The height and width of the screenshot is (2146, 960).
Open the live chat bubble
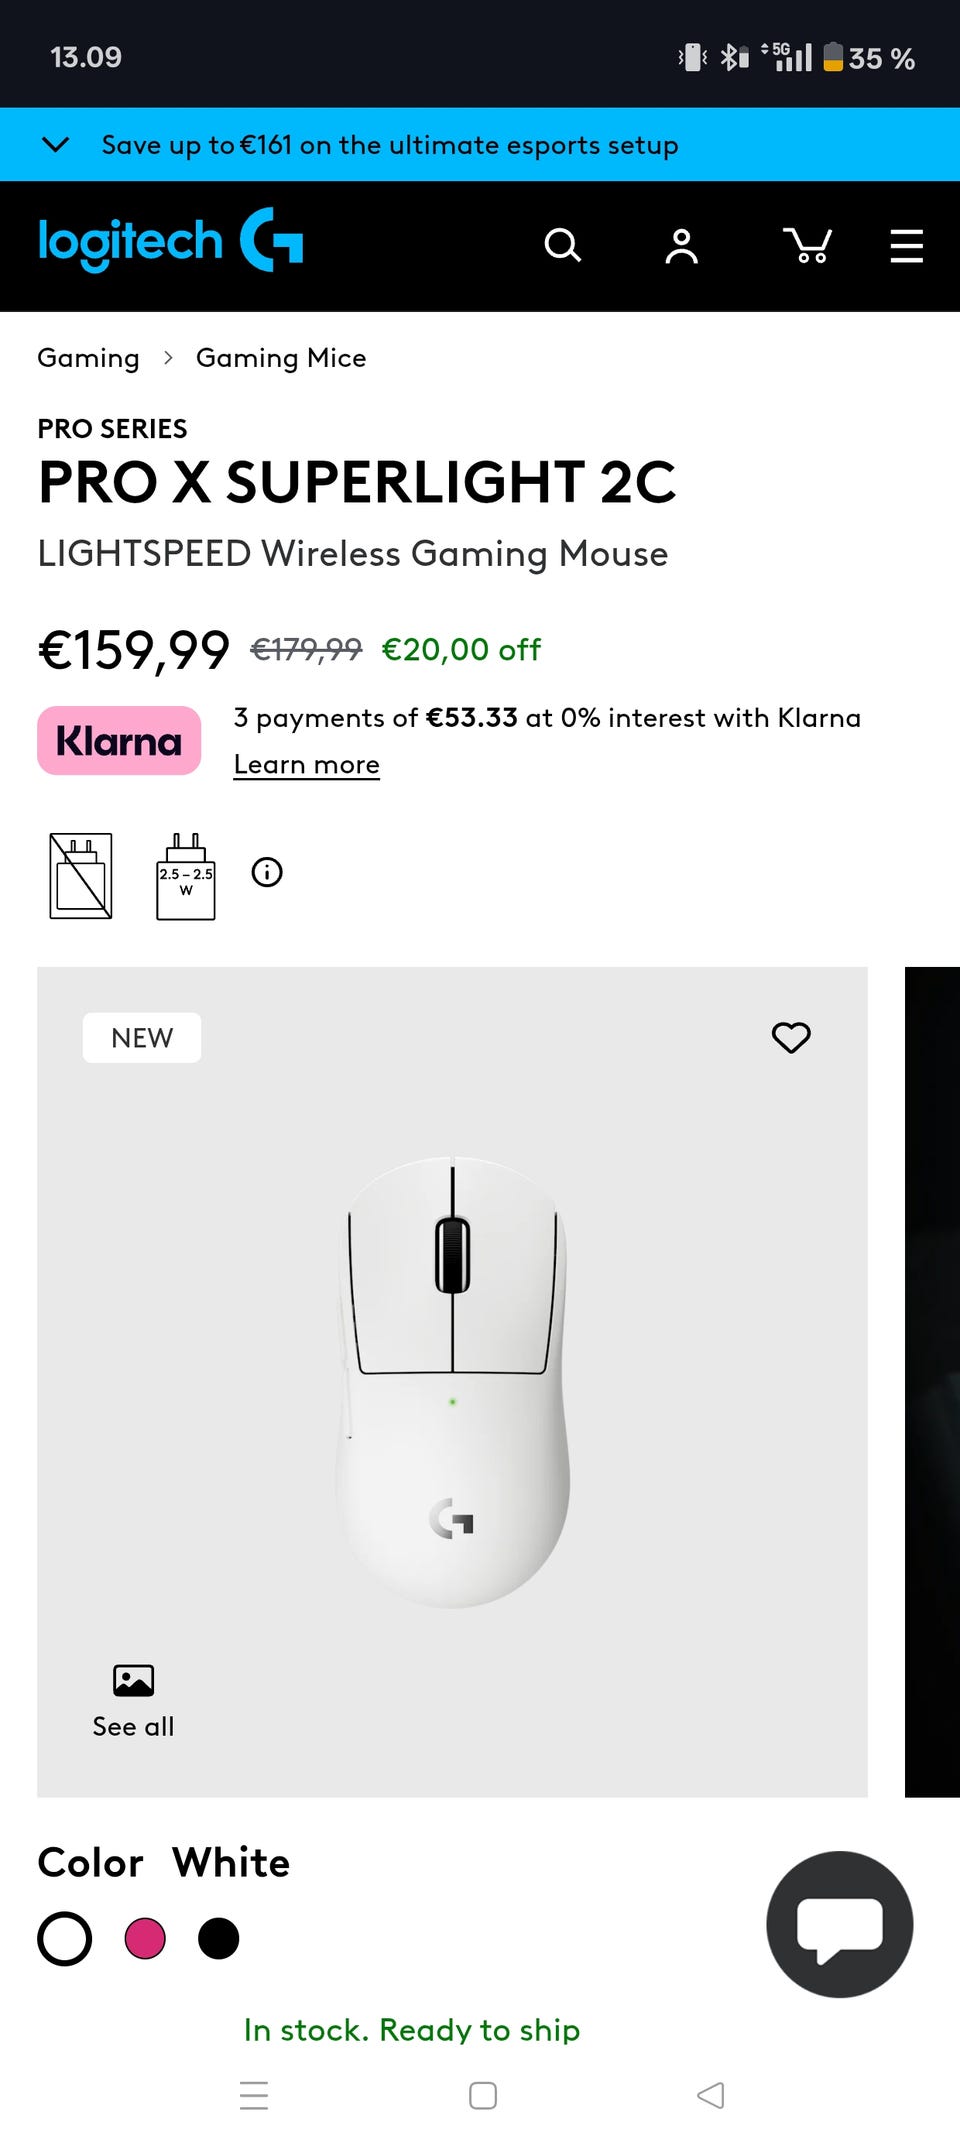pos(839,1924)
